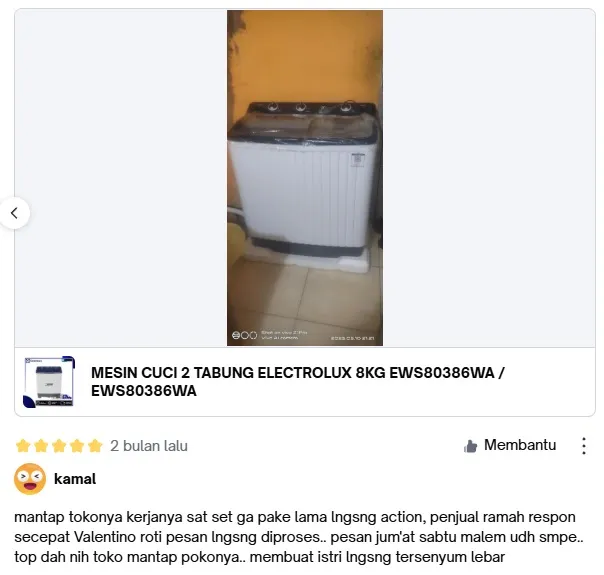Click kamal's emoji avatar
This screenshot has width=604, height=575.
point(30,479)
